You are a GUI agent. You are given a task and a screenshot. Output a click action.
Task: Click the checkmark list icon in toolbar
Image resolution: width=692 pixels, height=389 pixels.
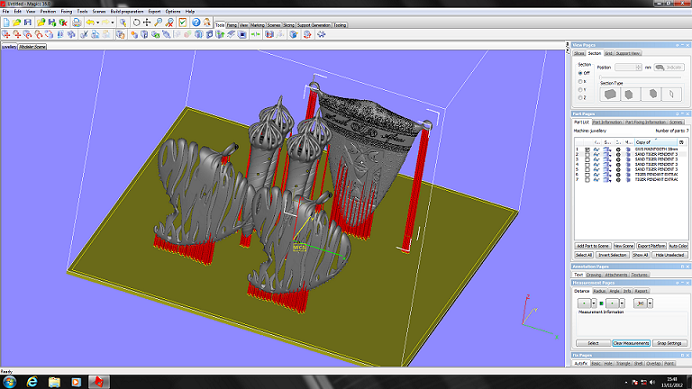click(183, 23)
